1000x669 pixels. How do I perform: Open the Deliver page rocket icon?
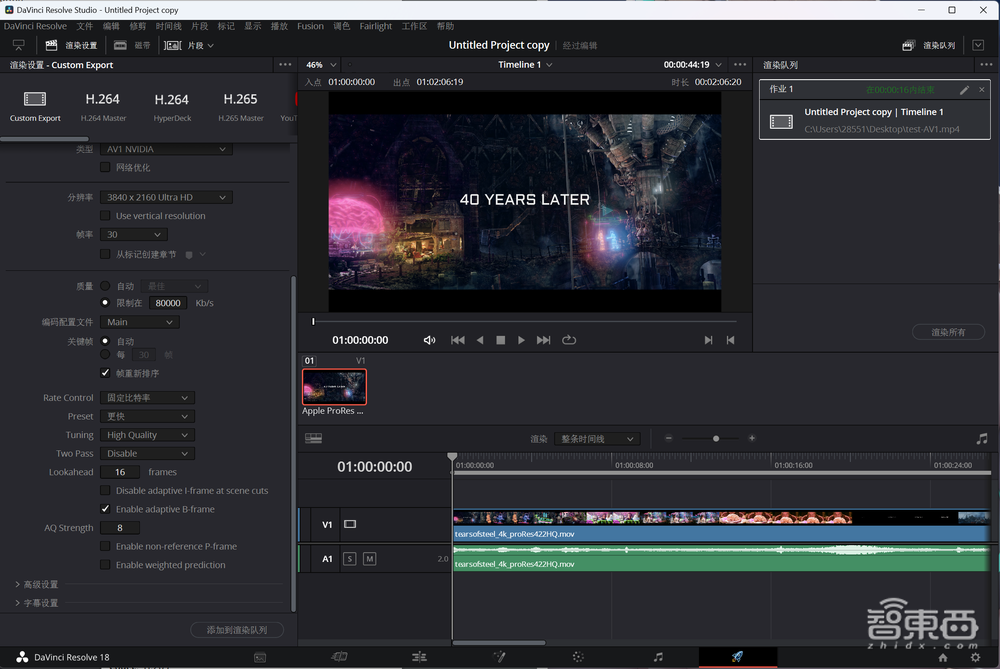click(x=737, y=657)
